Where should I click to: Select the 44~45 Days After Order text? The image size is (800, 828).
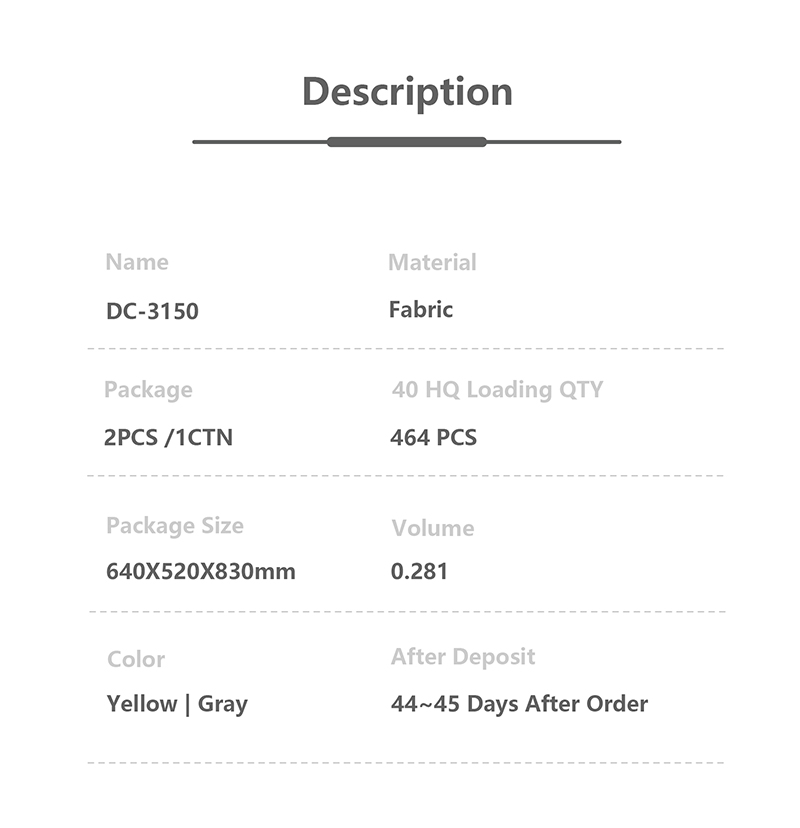[x=519, y=704]
